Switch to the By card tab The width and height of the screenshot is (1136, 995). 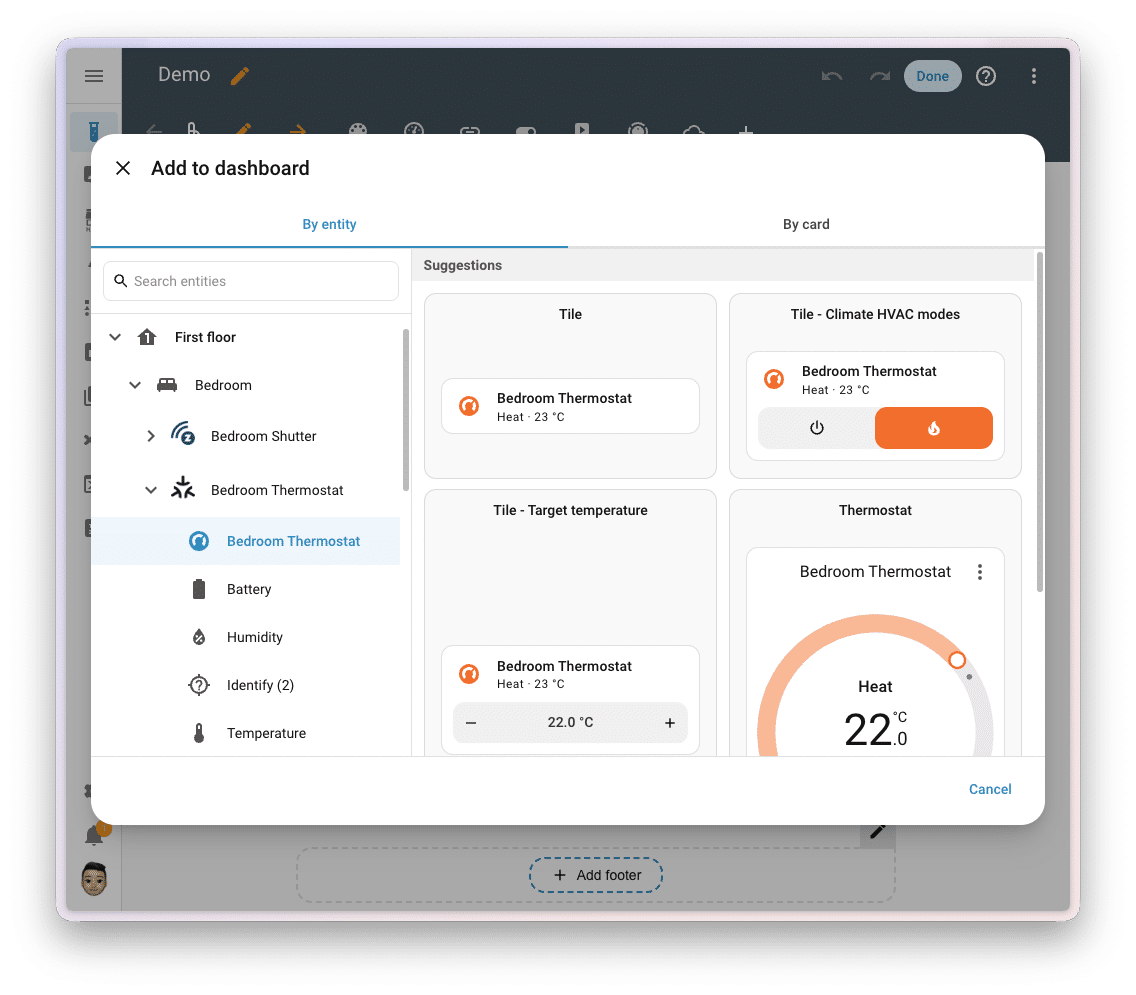(806, 225)
